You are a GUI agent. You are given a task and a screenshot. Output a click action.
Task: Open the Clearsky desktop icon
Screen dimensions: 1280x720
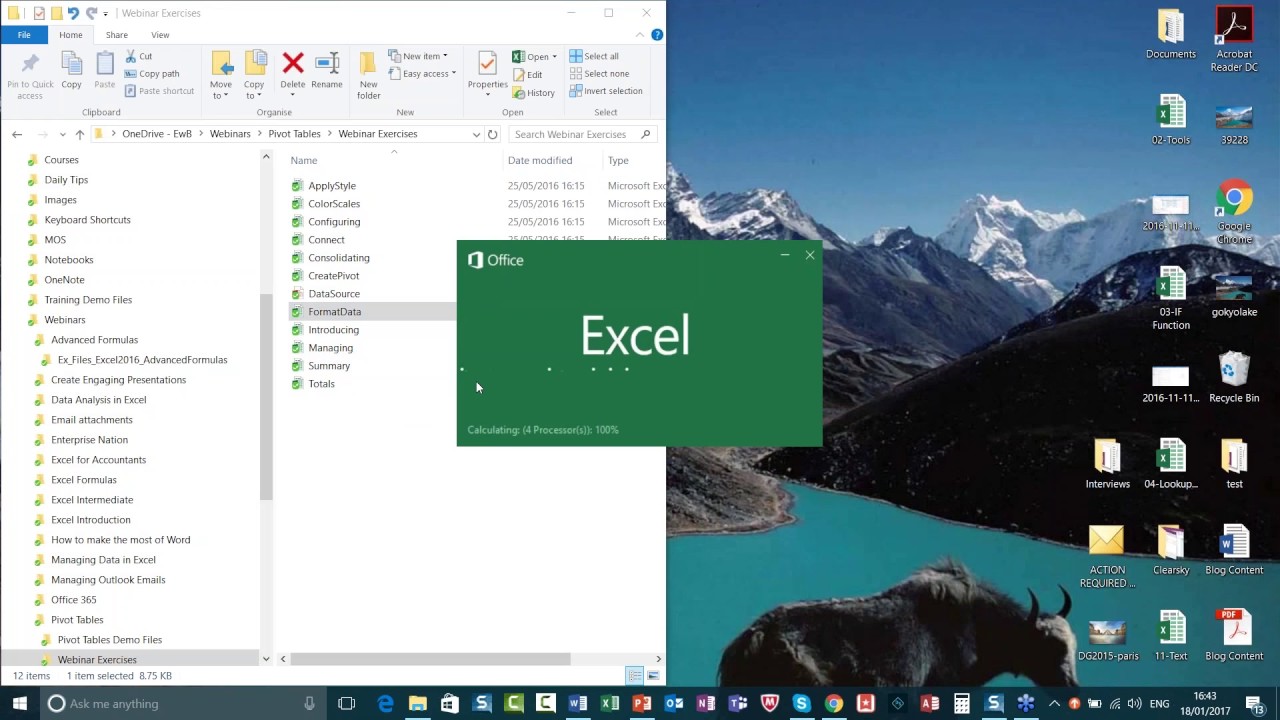[1170, 549]
